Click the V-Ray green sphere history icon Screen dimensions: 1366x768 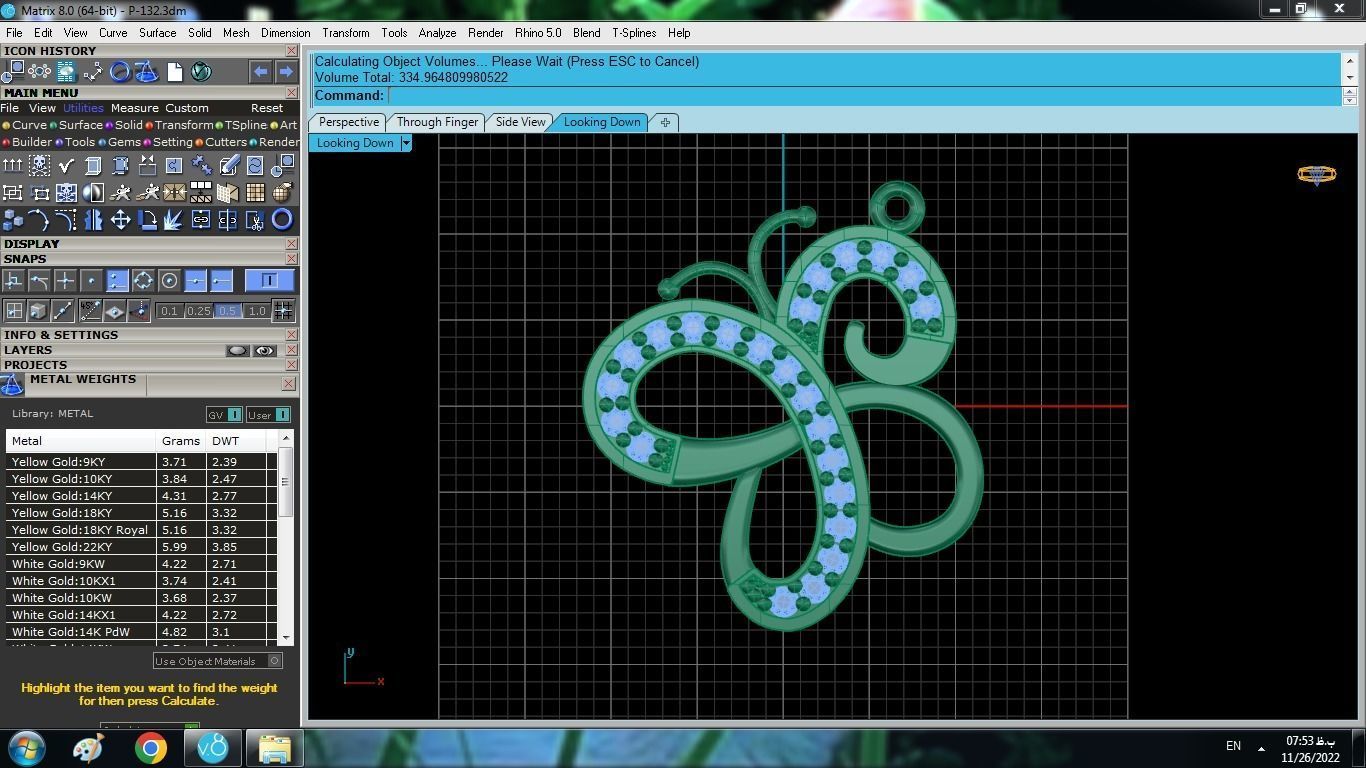point(201,71)
